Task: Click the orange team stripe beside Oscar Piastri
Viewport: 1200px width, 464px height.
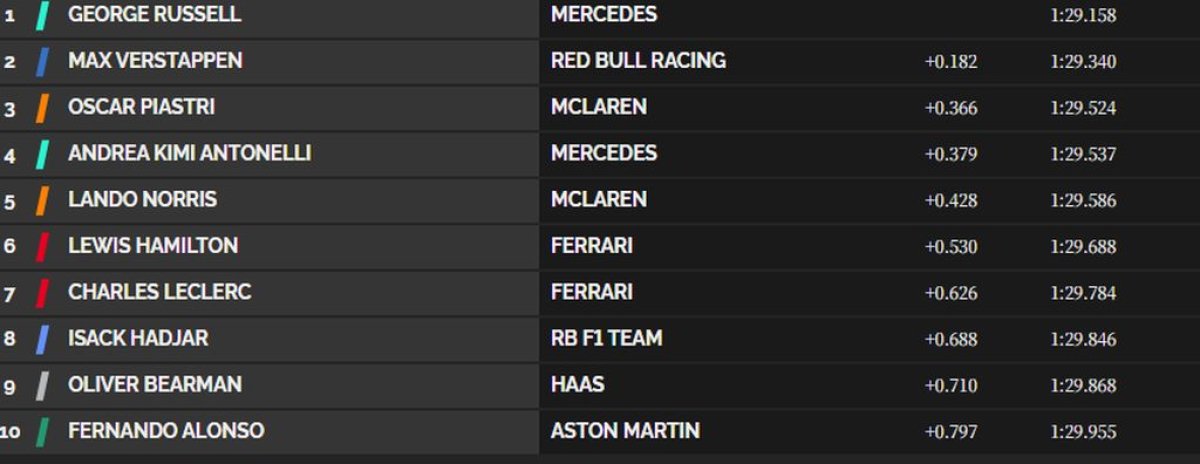Action: [x=43, y=108]
